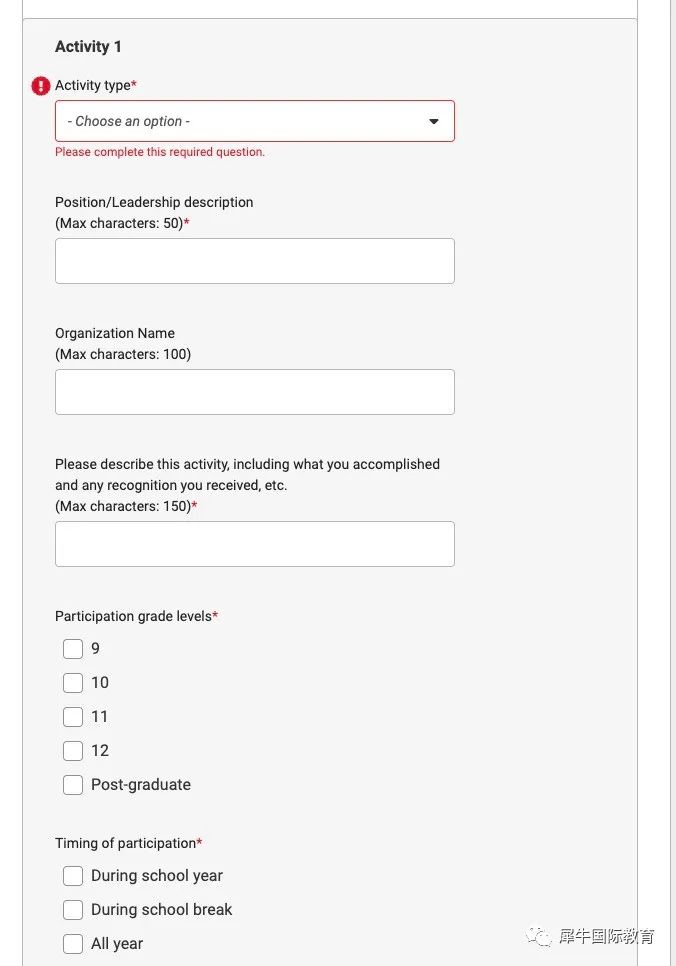676x966 pixels.
Task: Enable the All year checkbox
Action: (x=73, y=944)
